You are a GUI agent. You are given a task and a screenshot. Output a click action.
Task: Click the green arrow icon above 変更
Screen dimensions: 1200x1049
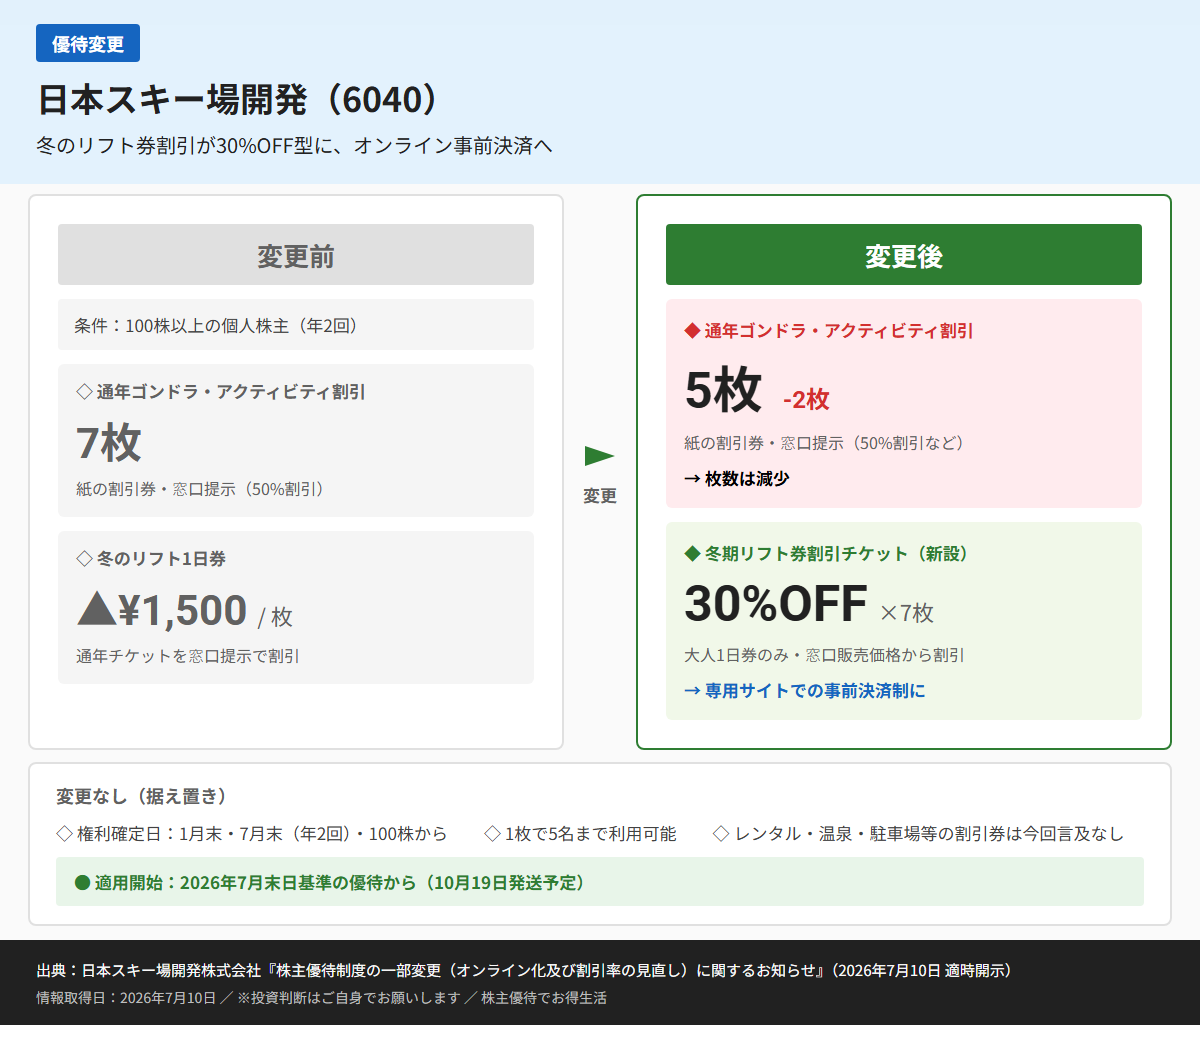(600, 456)
